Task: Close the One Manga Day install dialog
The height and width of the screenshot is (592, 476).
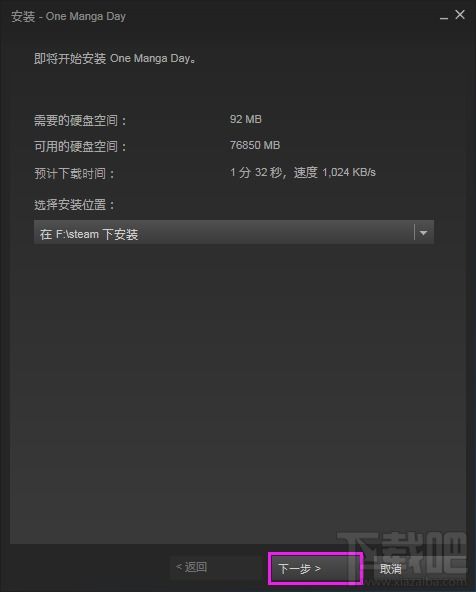Action: (x=460, y=15)
